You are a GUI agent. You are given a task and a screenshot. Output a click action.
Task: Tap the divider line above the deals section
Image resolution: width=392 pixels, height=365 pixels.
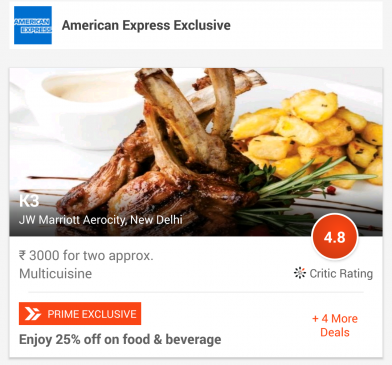[196, 292]
